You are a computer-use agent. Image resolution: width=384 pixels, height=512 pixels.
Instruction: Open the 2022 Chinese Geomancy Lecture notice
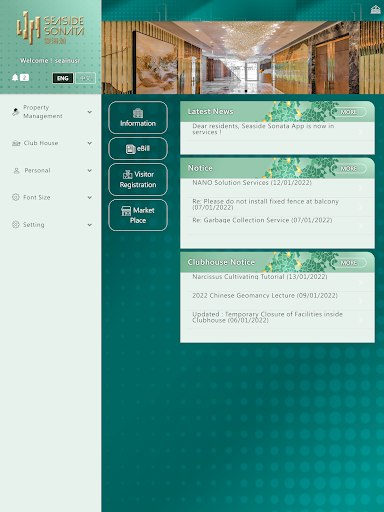click(277, 301)
